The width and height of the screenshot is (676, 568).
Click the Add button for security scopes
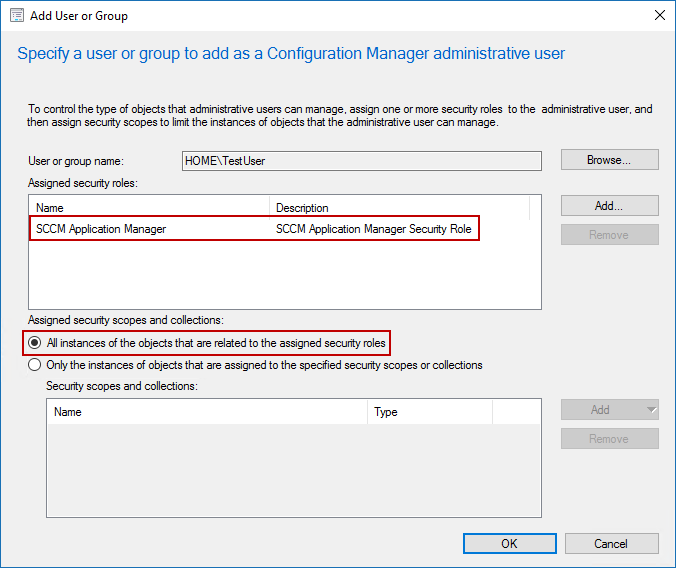tap(601, 409)
